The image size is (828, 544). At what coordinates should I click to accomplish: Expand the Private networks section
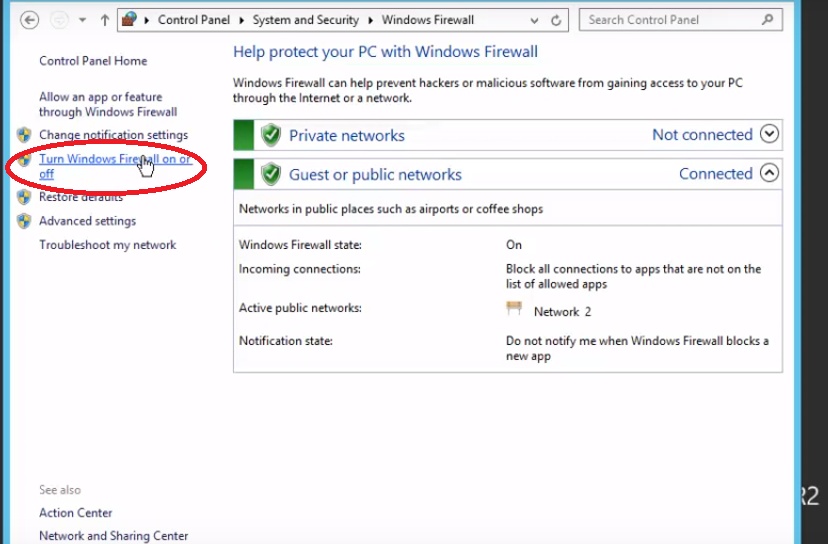click(769, 134)
